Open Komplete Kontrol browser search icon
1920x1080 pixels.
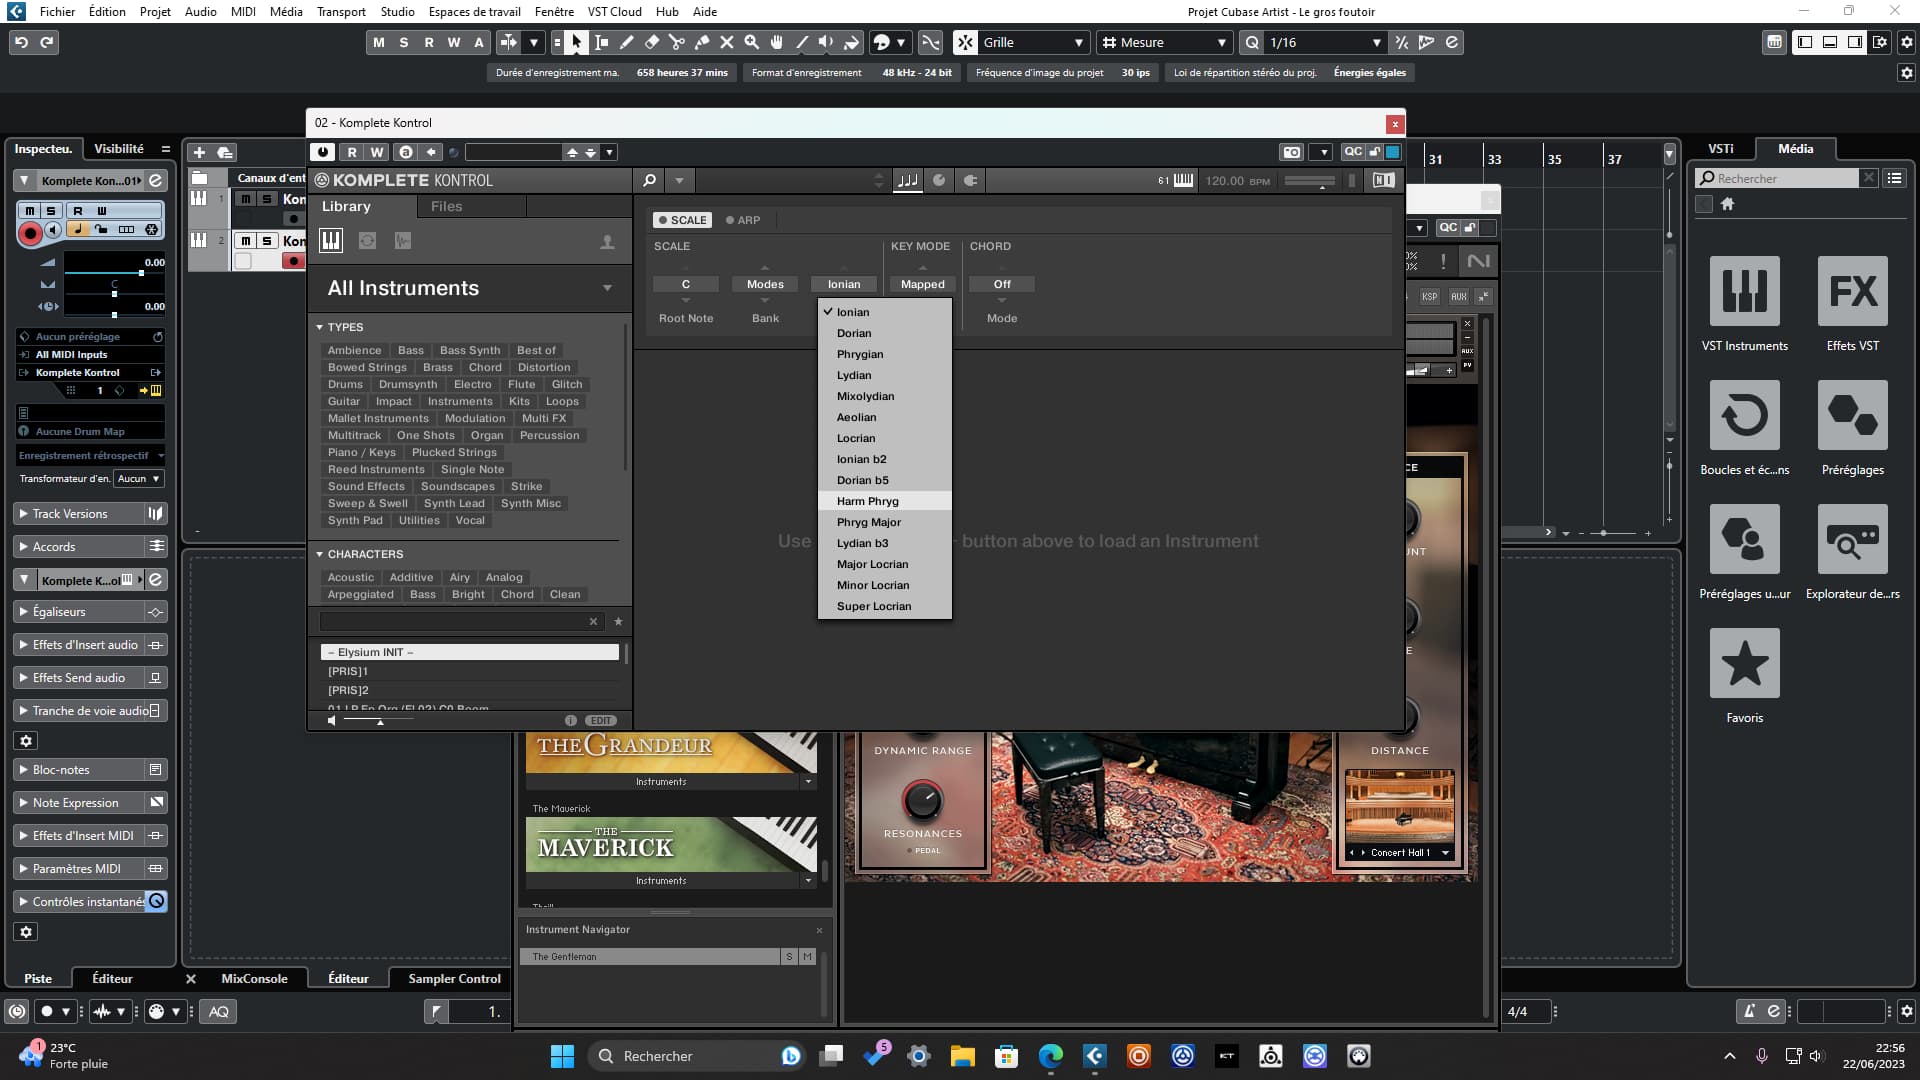649,180
